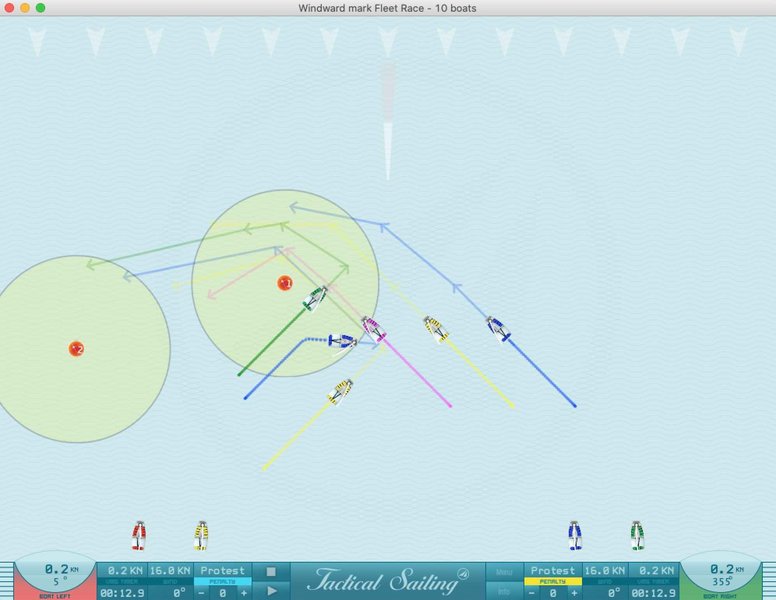Select the blue boat with dotted trail
The image size is (776, 600).
coord(342,341)
